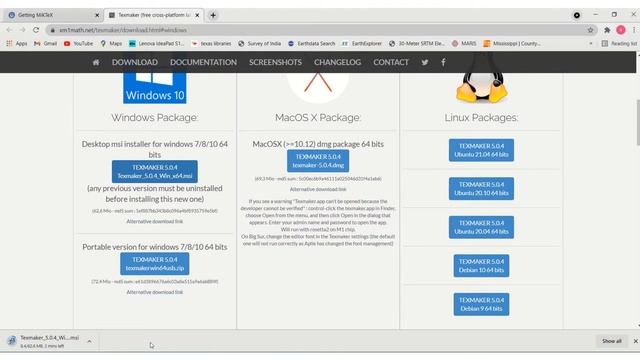Switch to the Getting MiKTeX tab

52,15
